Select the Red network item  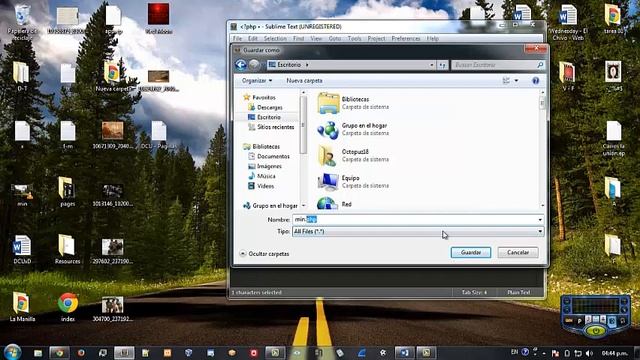[x=335, y=204]
